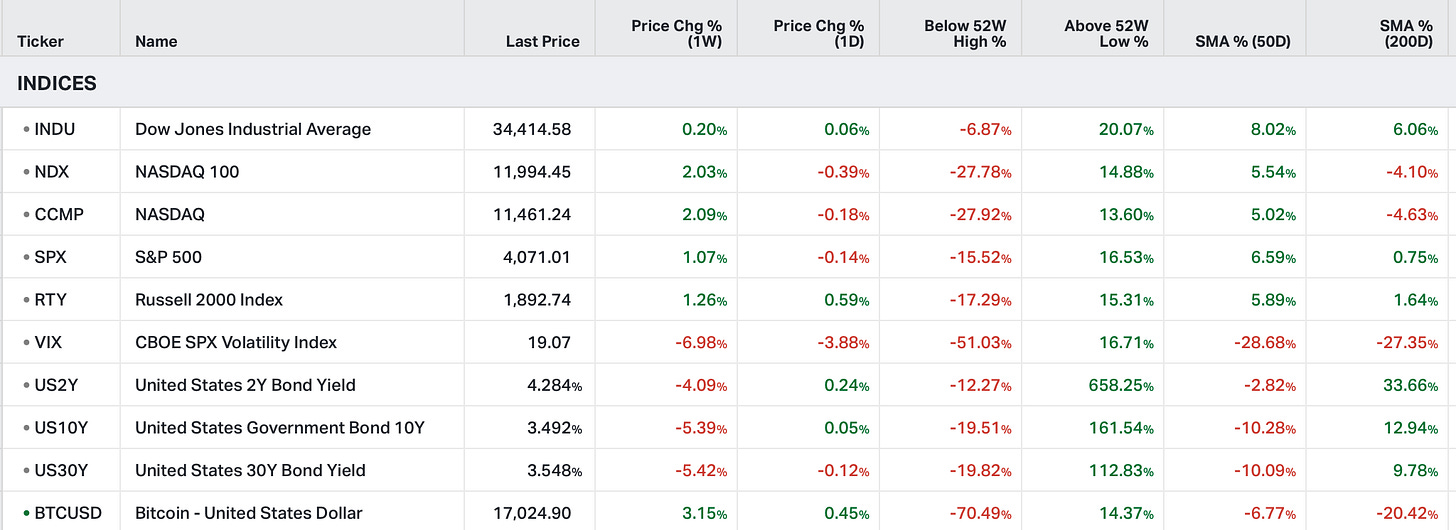The image size is (1456, 530).
Task: Sort by Below 52W High % header
Action: pos(965,33)
